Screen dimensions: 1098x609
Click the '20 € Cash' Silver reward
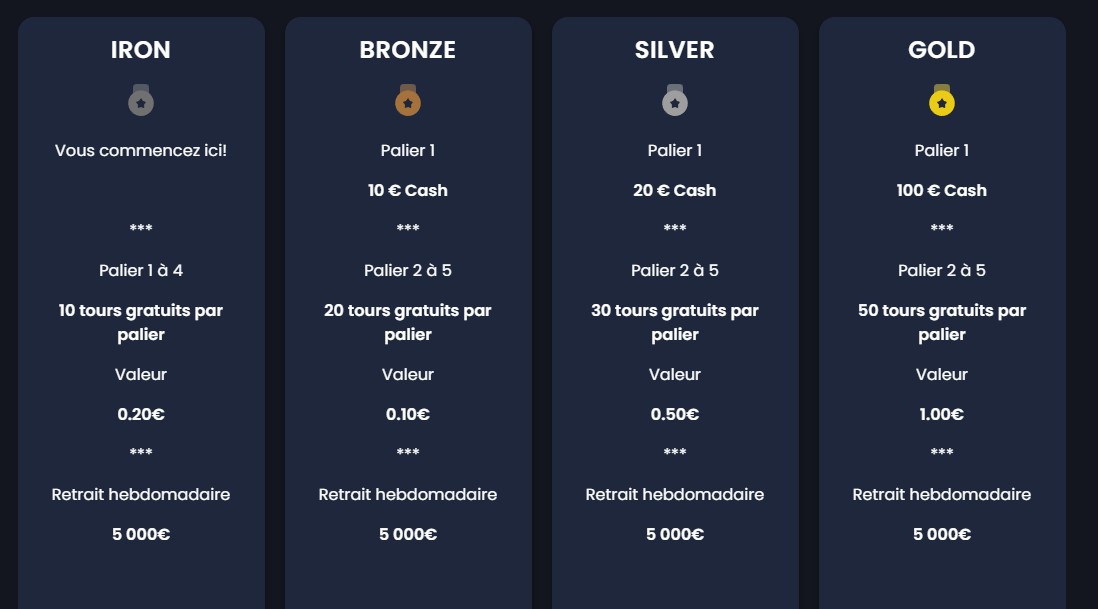674,190
